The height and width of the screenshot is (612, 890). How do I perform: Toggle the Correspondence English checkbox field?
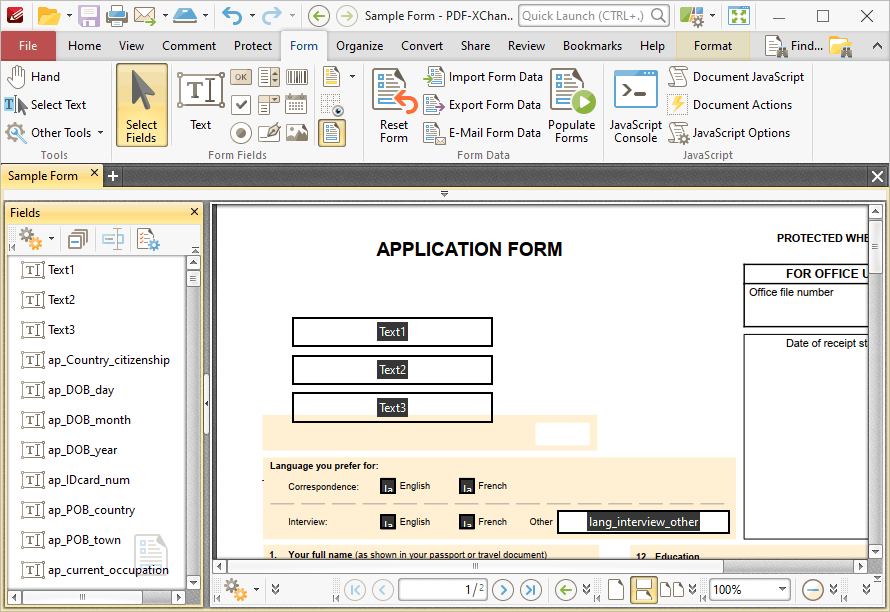click(x=388, y=486)
